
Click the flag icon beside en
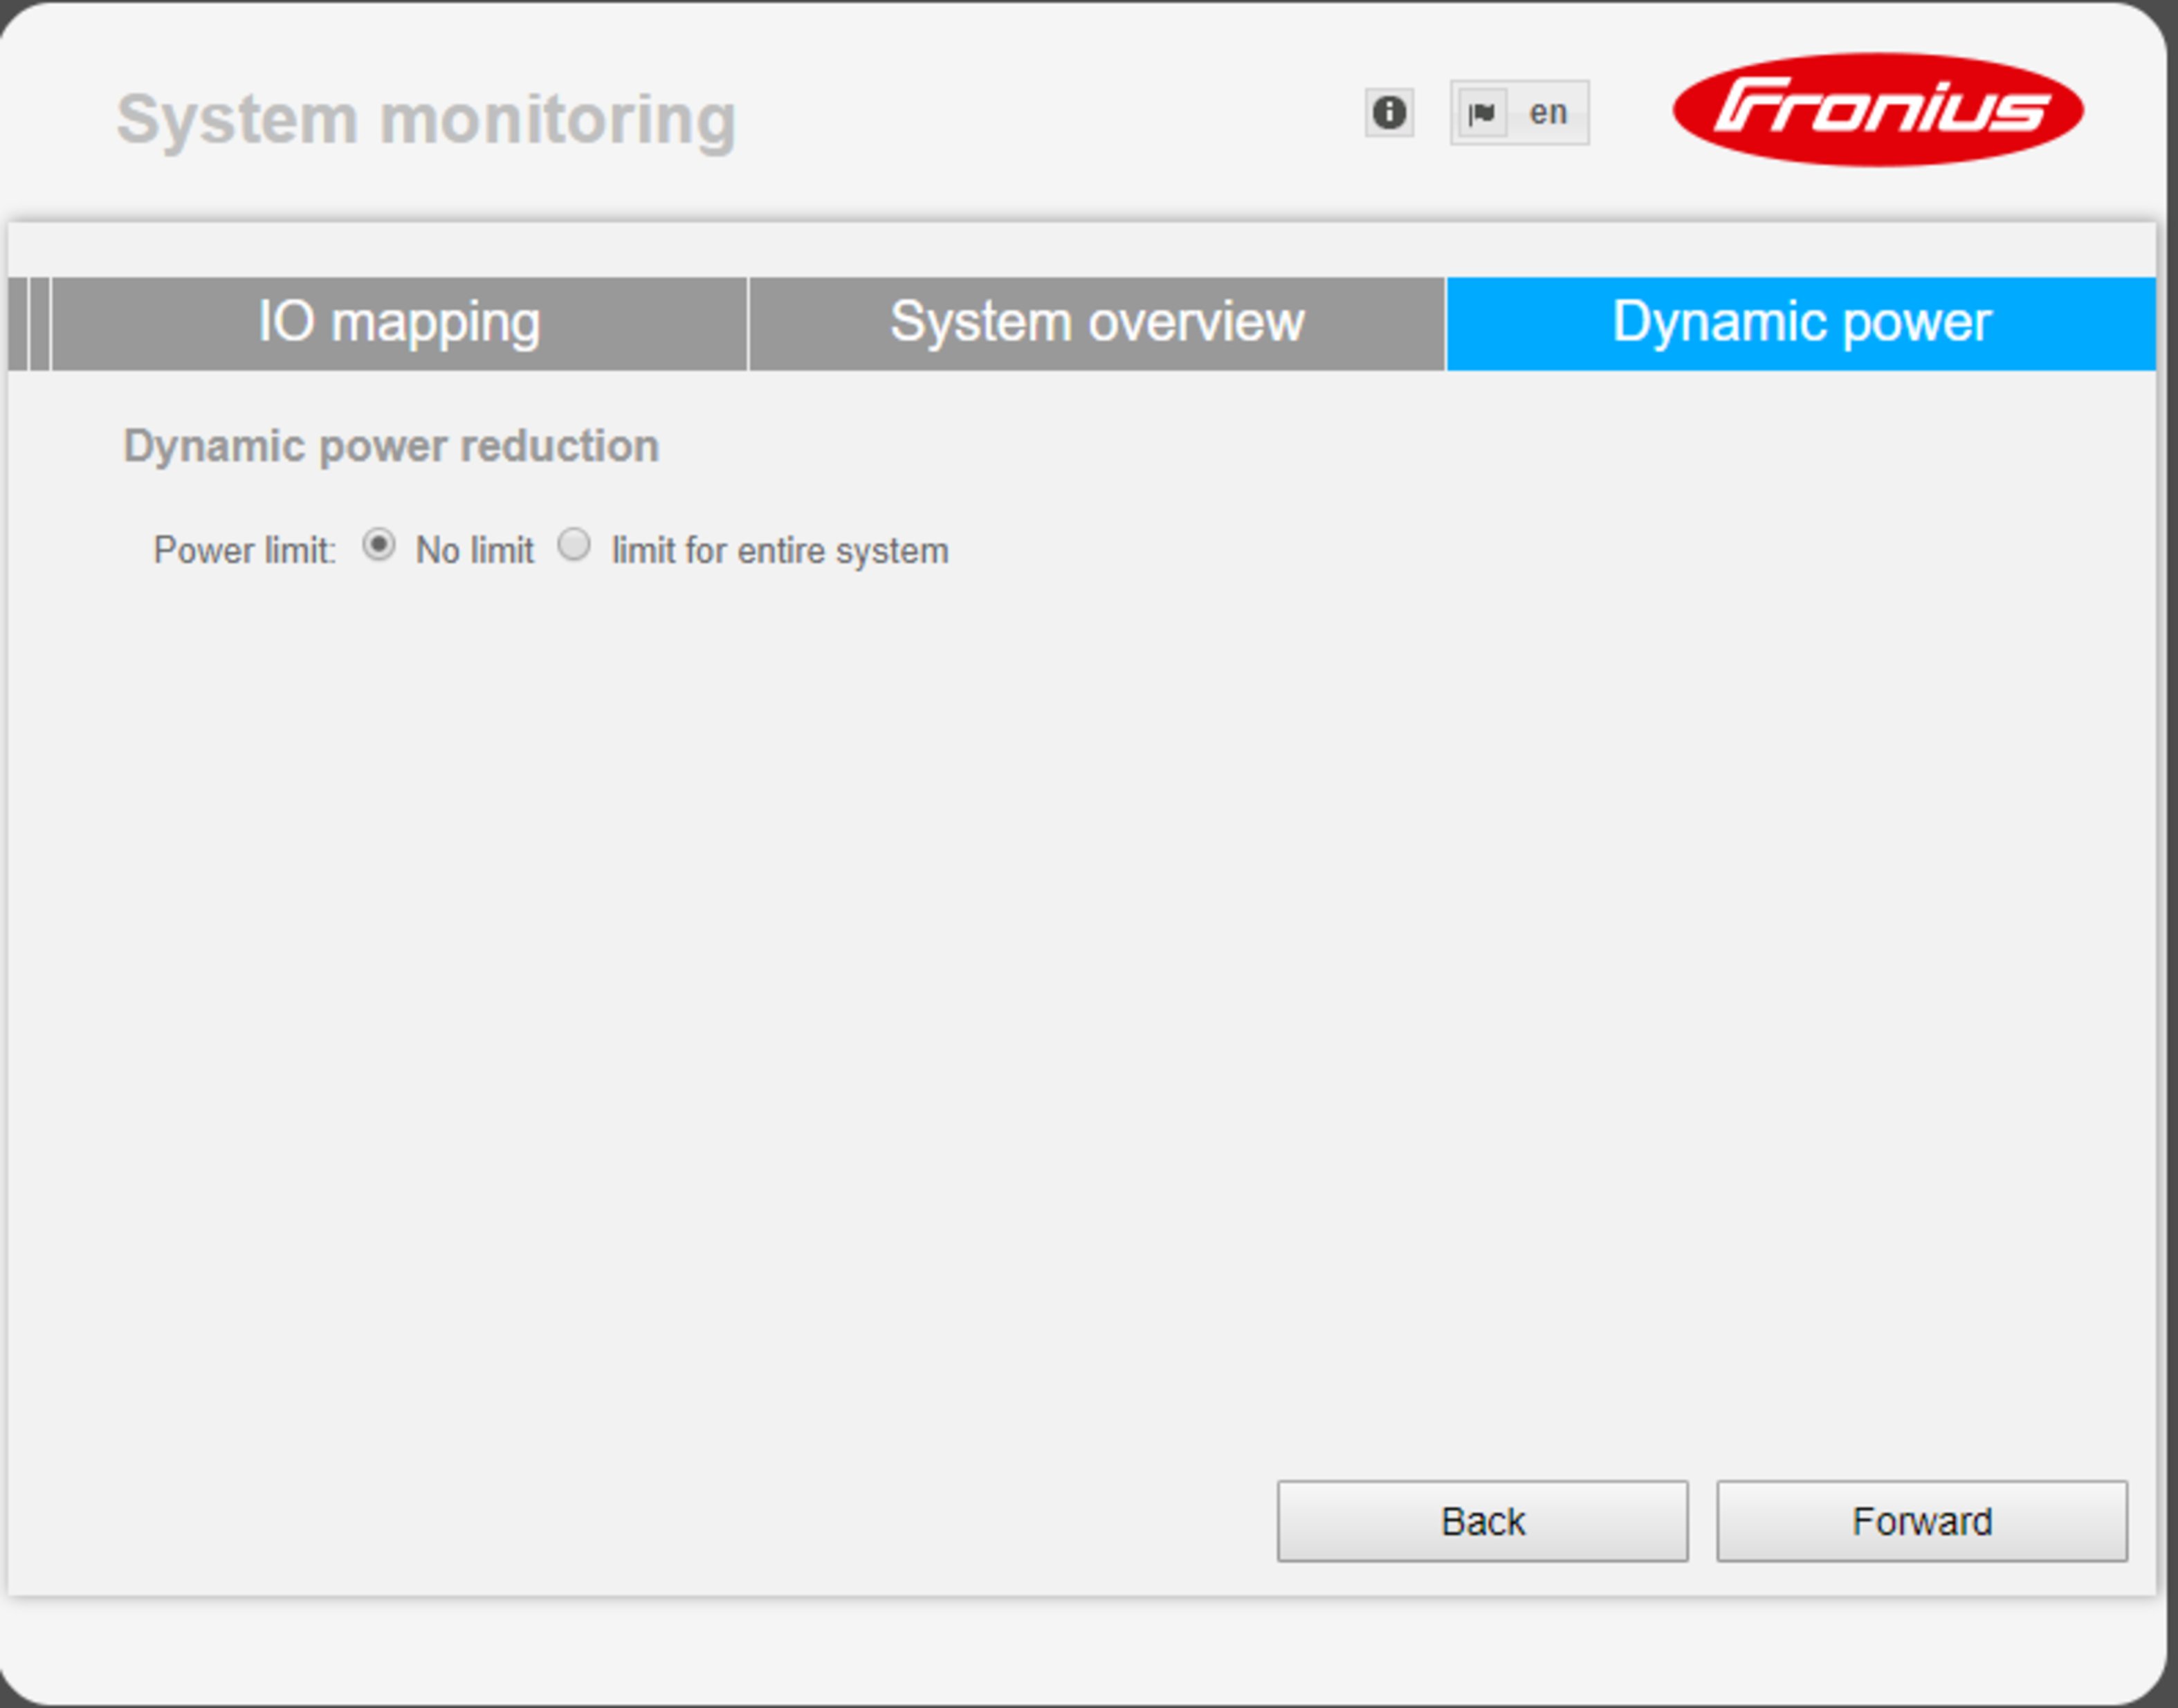pyautogui.click(x=1482, y=113)
